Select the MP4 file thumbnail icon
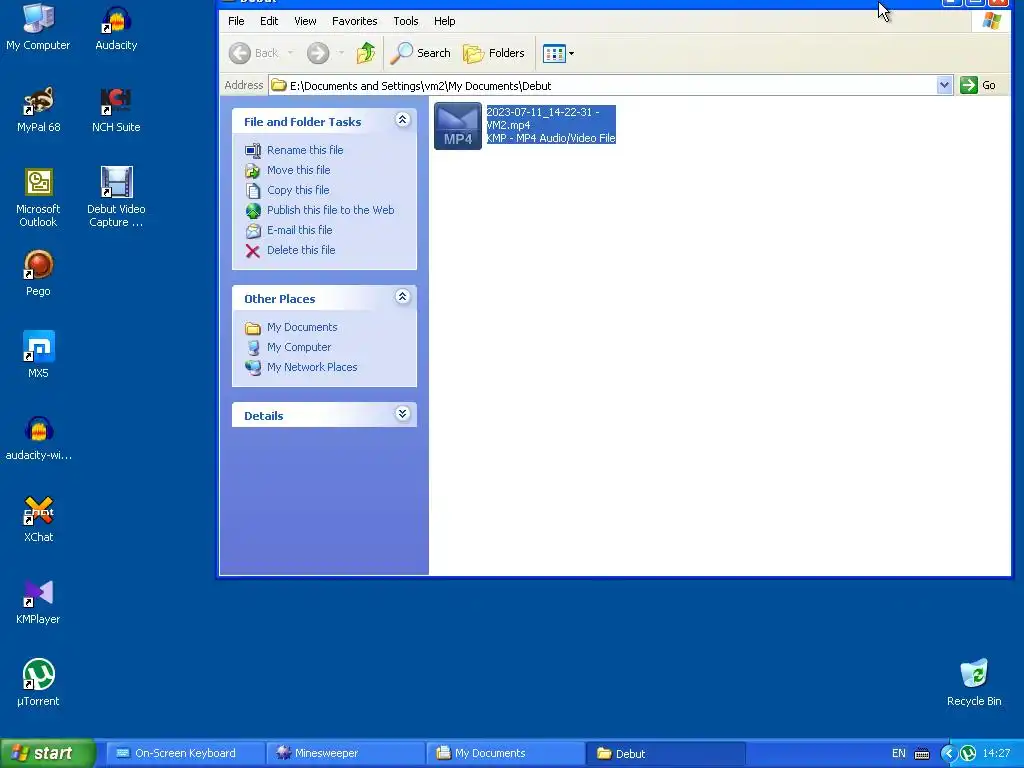 click(458, 126)
